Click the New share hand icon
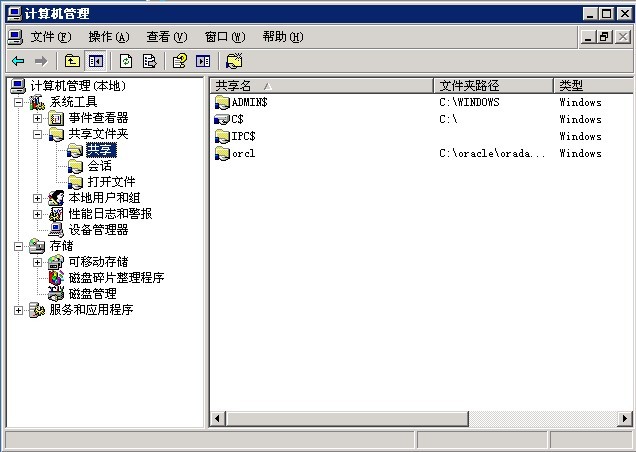Image resolution: width=636 pixels, height=452 pixels. [x=234, y=61]
